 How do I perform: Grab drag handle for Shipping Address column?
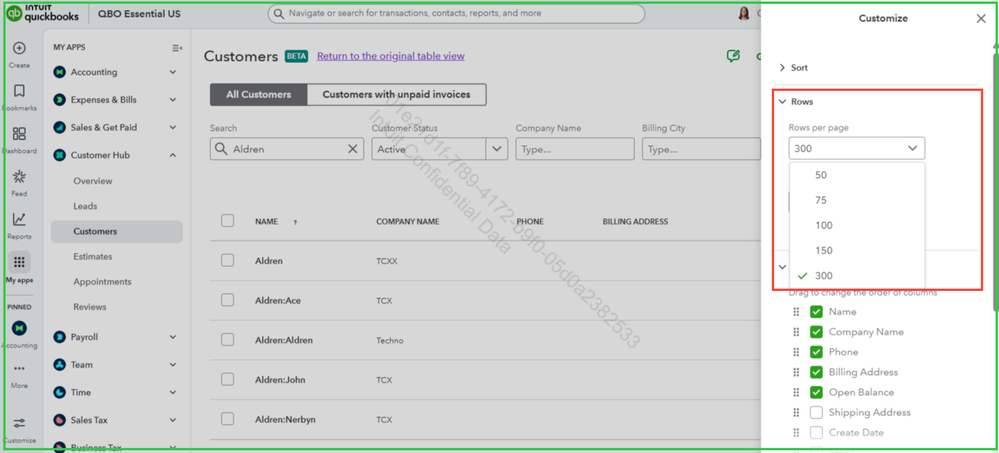[x=796, y=412]
